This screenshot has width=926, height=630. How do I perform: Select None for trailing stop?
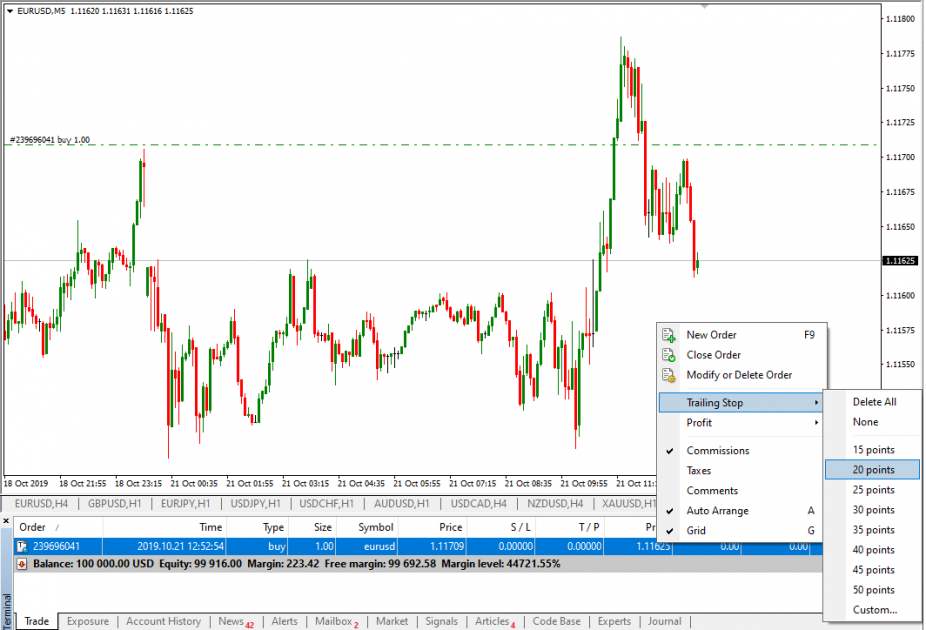click(x=872, y=422)
